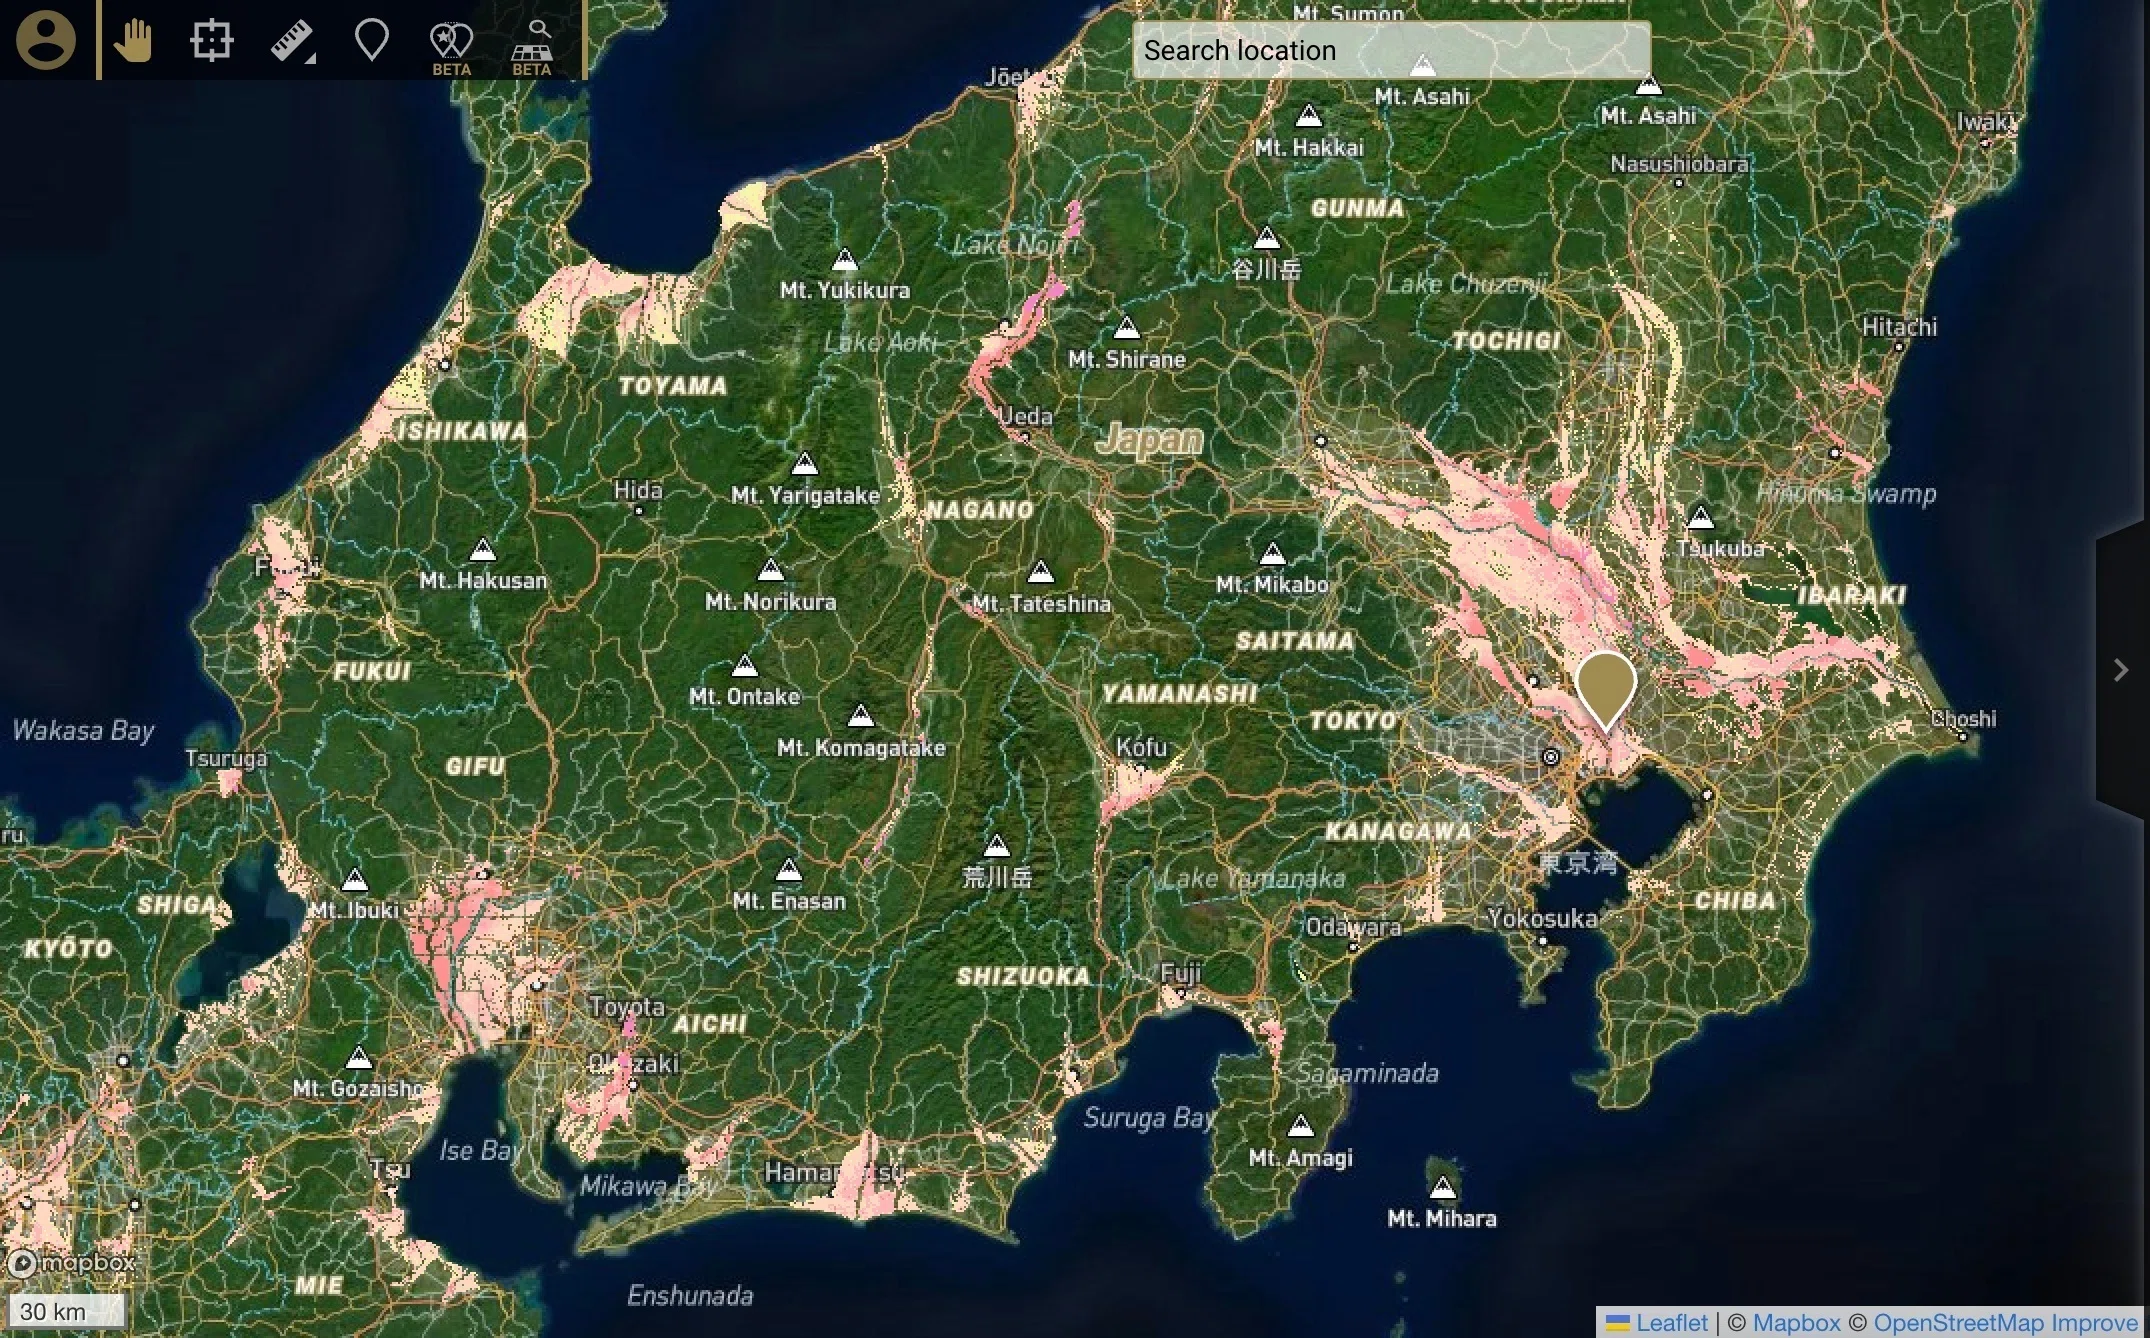Viewport: 2150px width, 1338px height.
Task: Click the GIFU prefecture label
Action: click(475, 767)
